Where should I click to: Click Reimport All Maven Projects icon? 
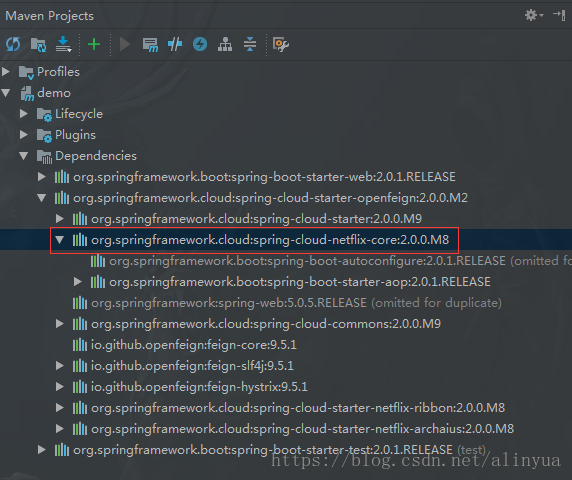pyautogui.click(x=13, y=44)
